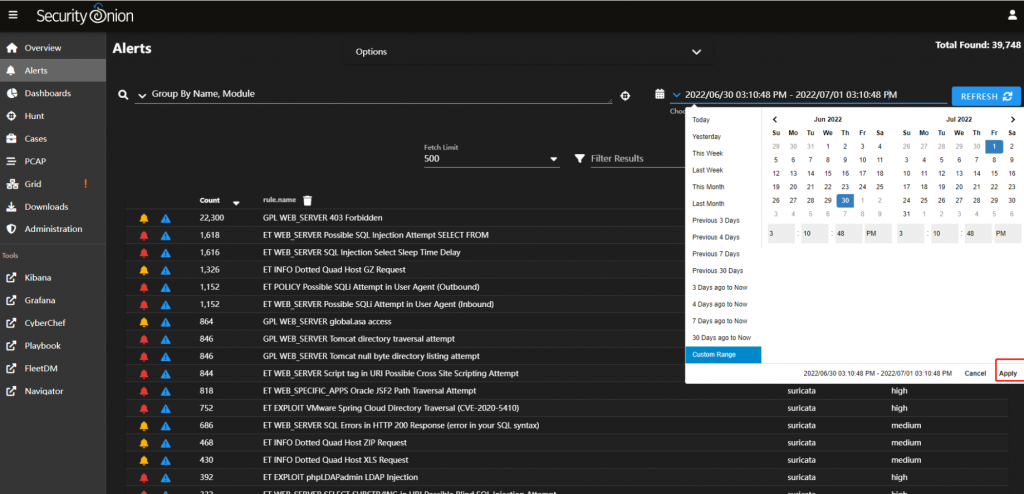The image size is (1024, 494).
Task: Click the crosshair target icon beside query
Action: pyautogui.click(x=625, y=95)
